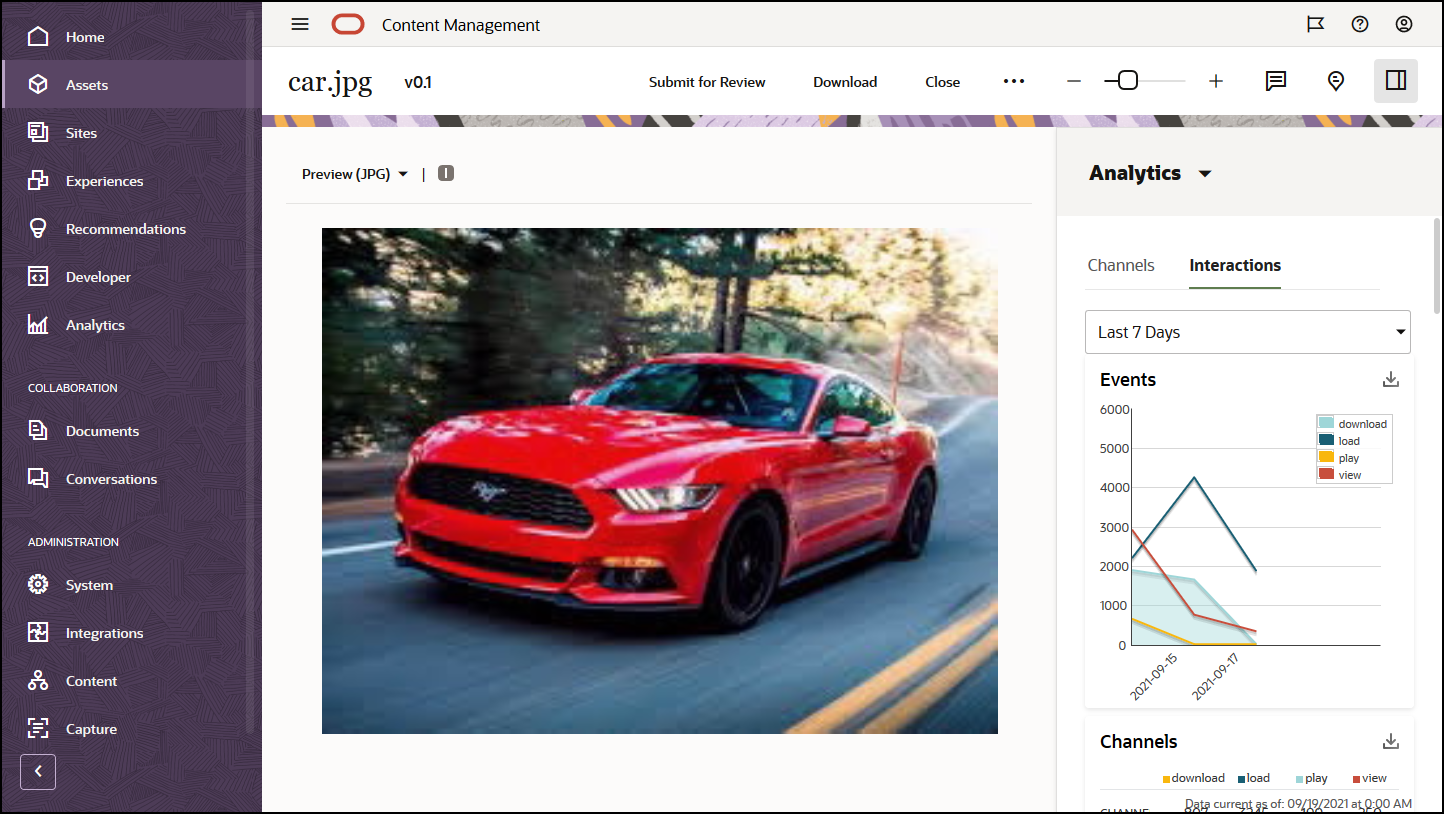Click the car.jpg file name title

coord(330,81)
